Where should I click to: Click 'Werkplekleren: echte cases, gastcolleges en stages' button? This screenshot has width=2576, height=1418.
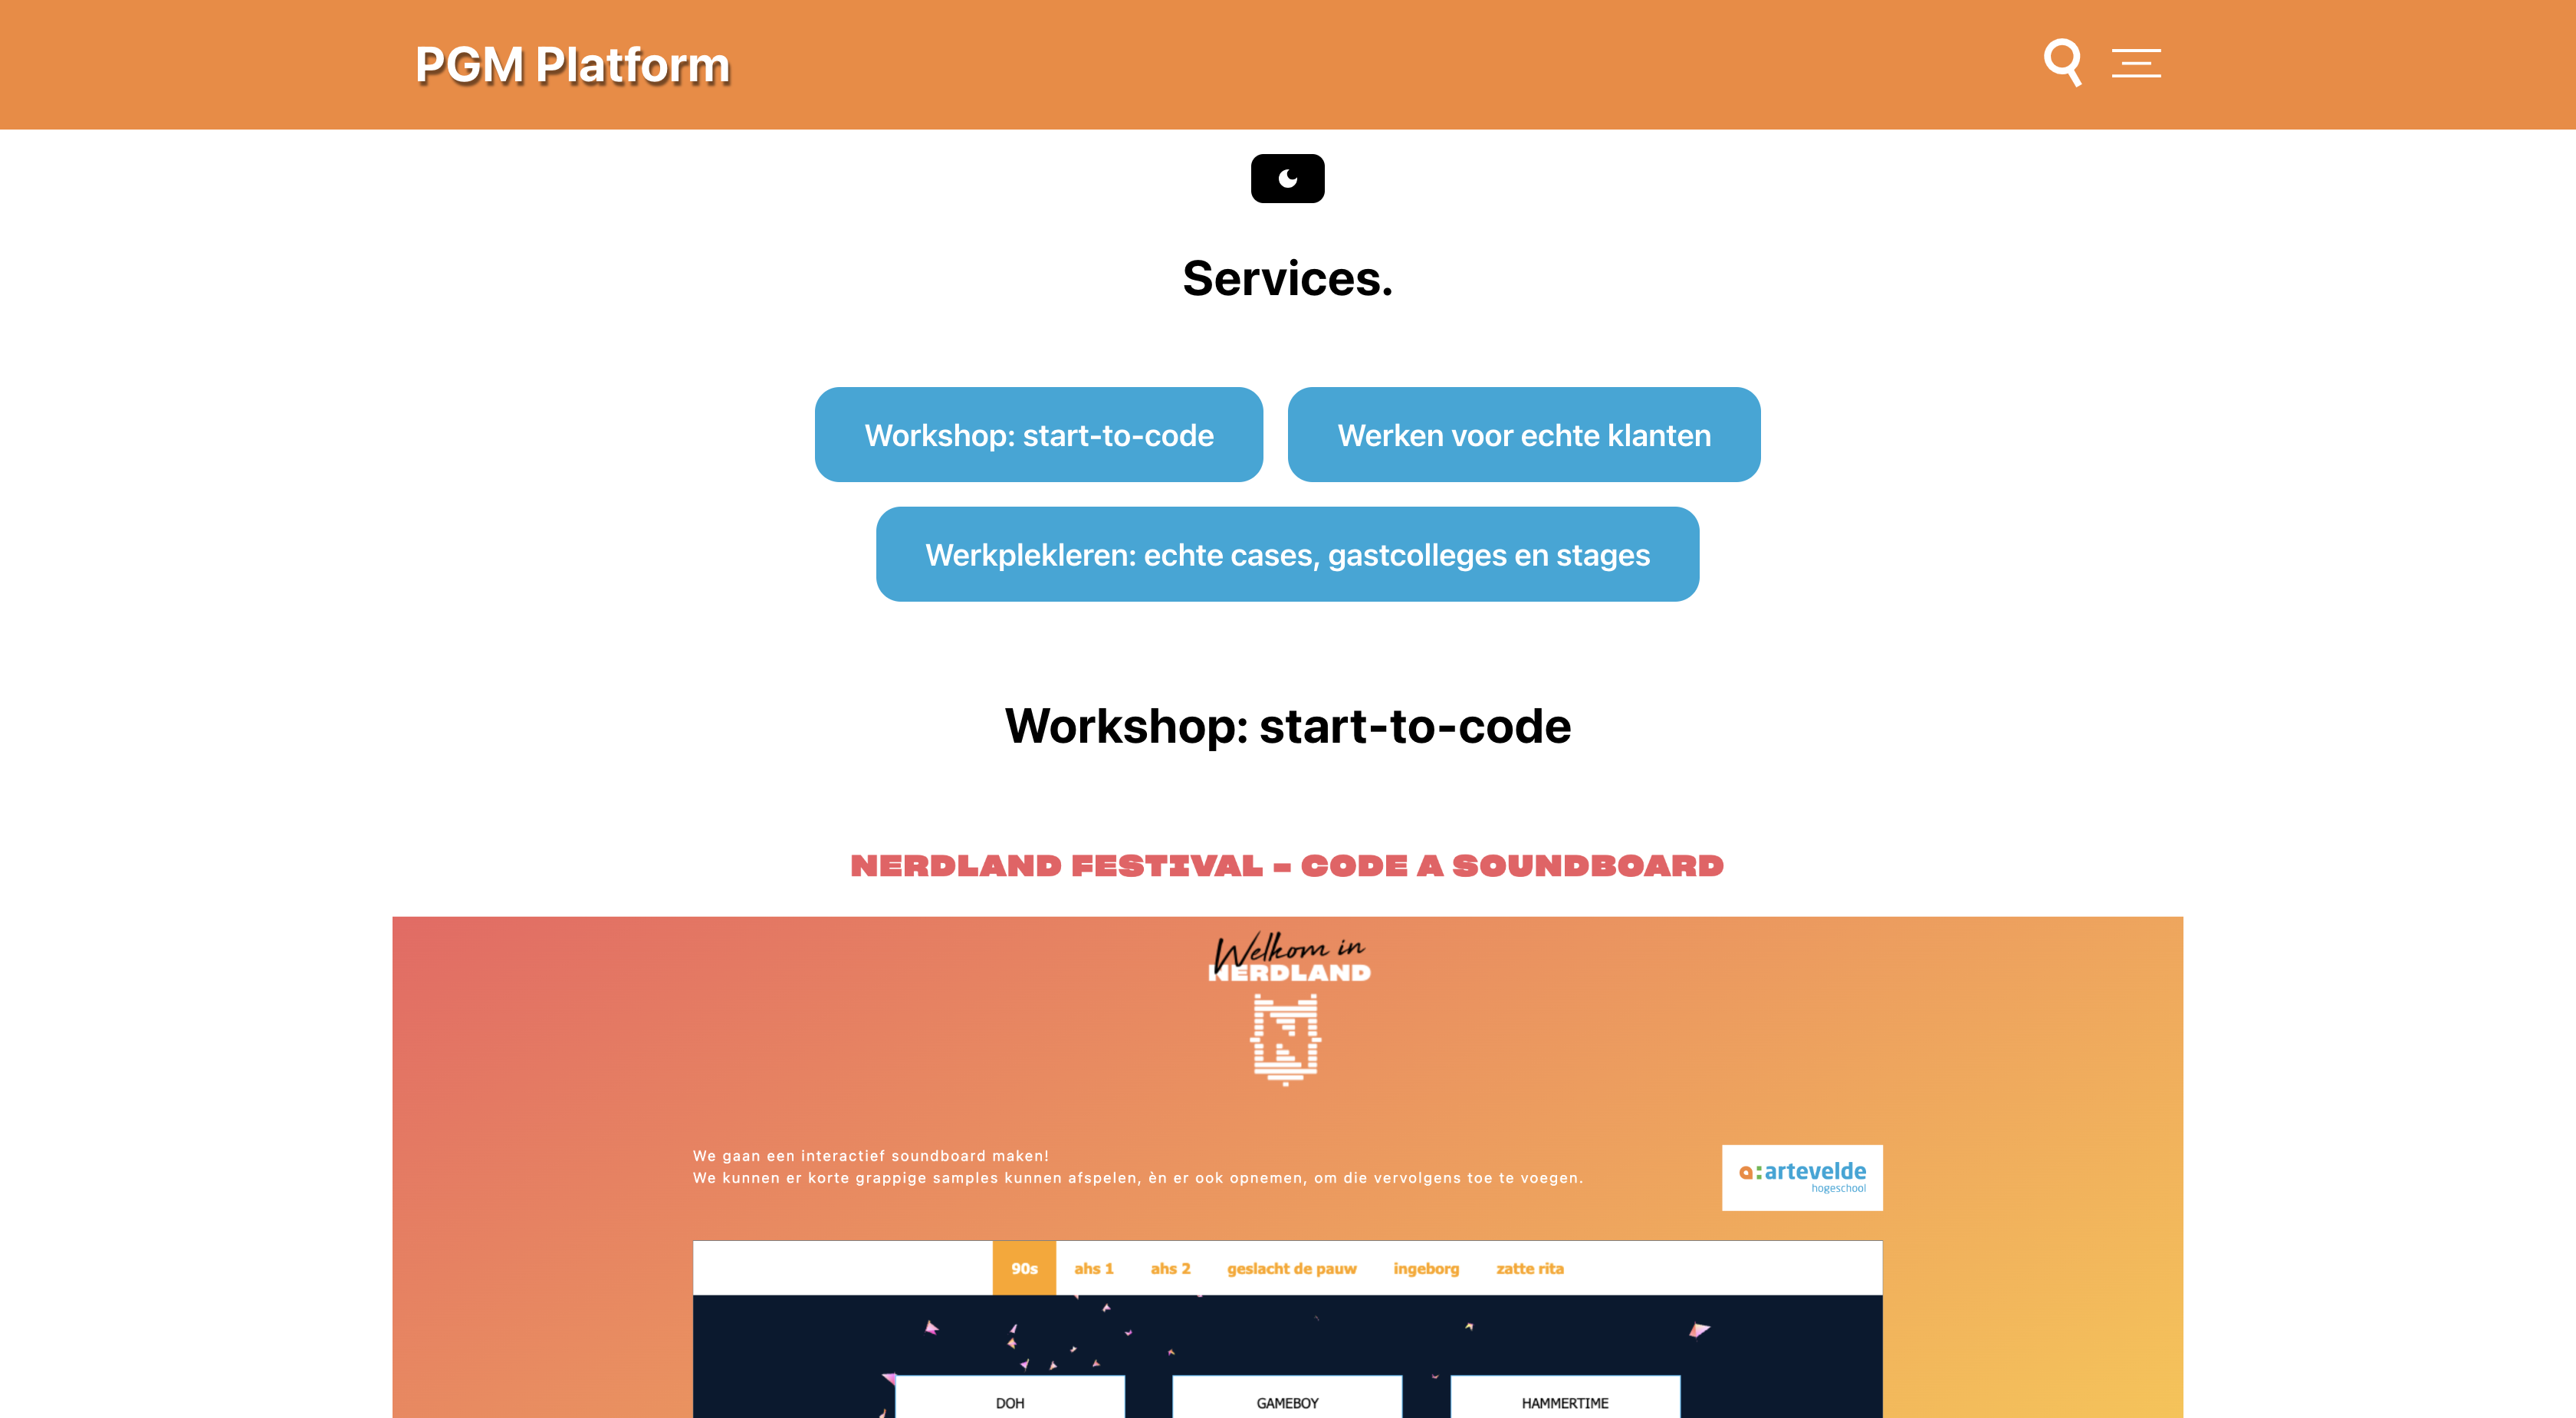1287,553
